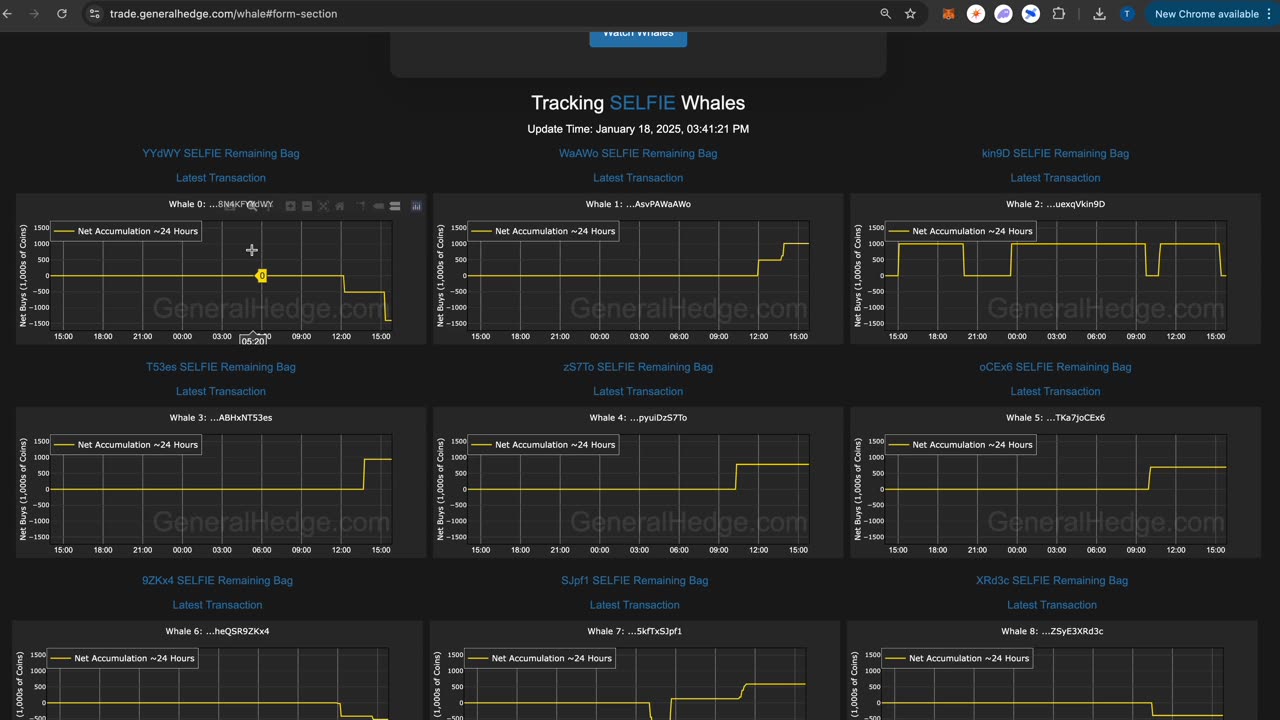Open Latest Transaction link under 9ZKx4
The height and width of the screenshot is (720, 1280).
[217, 605]
